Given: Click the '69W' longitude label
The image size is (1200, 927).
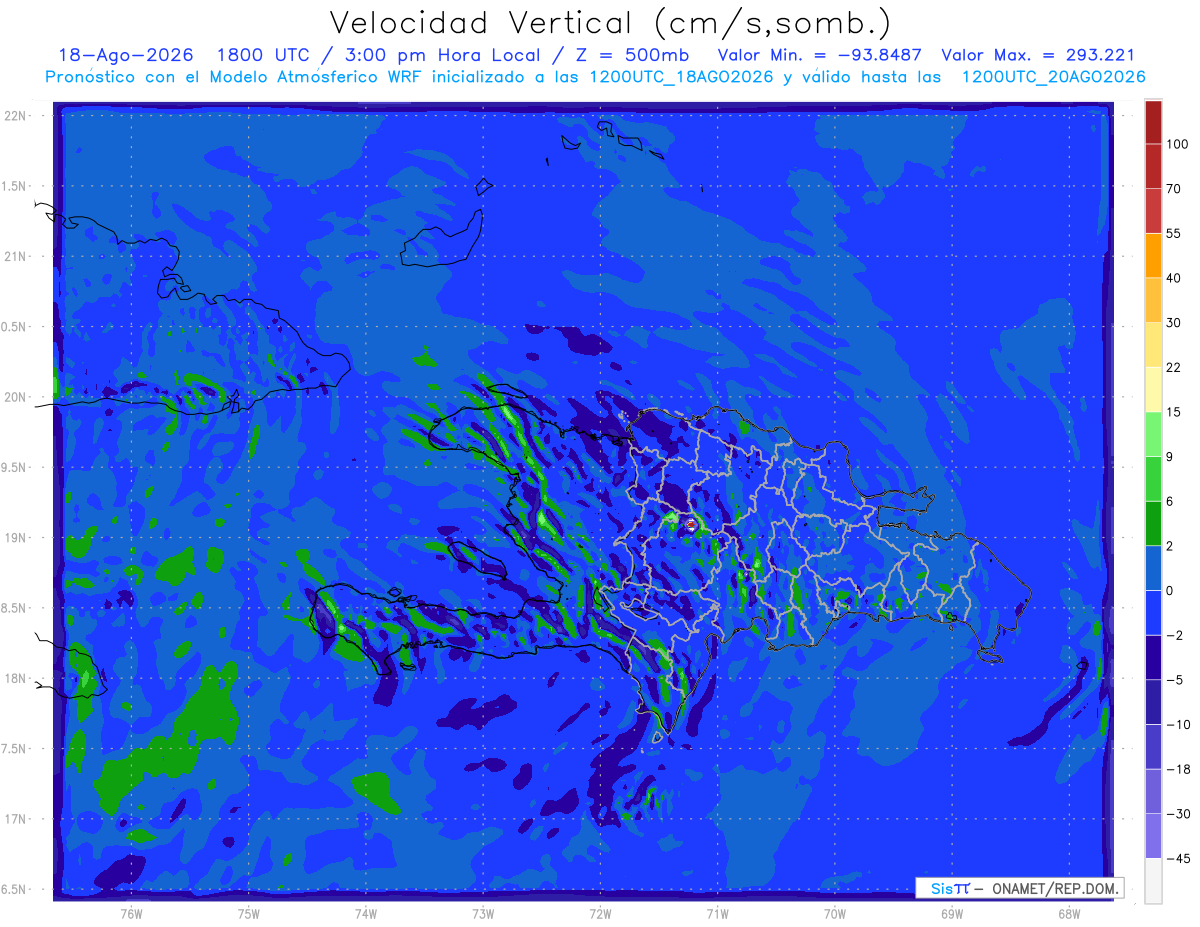Looking at the screenshot, I should 951,912.
